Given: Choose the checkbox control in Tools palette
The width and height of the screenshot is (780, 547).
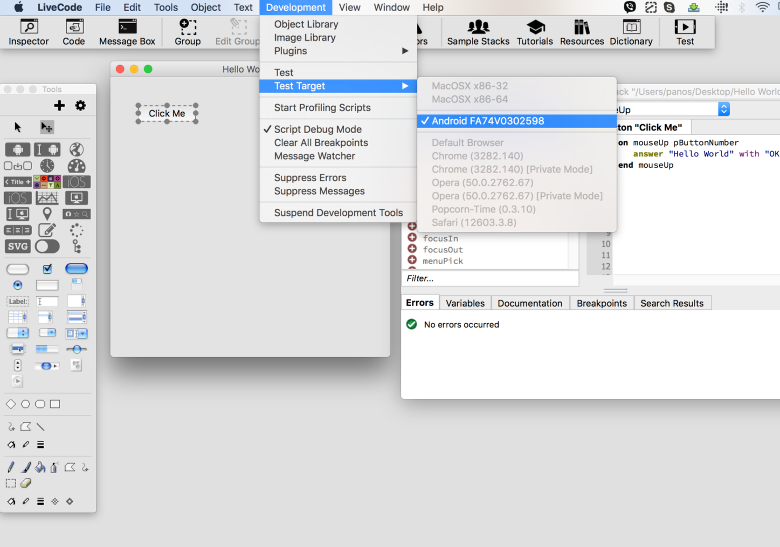Looking at the screenshot, I should (47, 269).
